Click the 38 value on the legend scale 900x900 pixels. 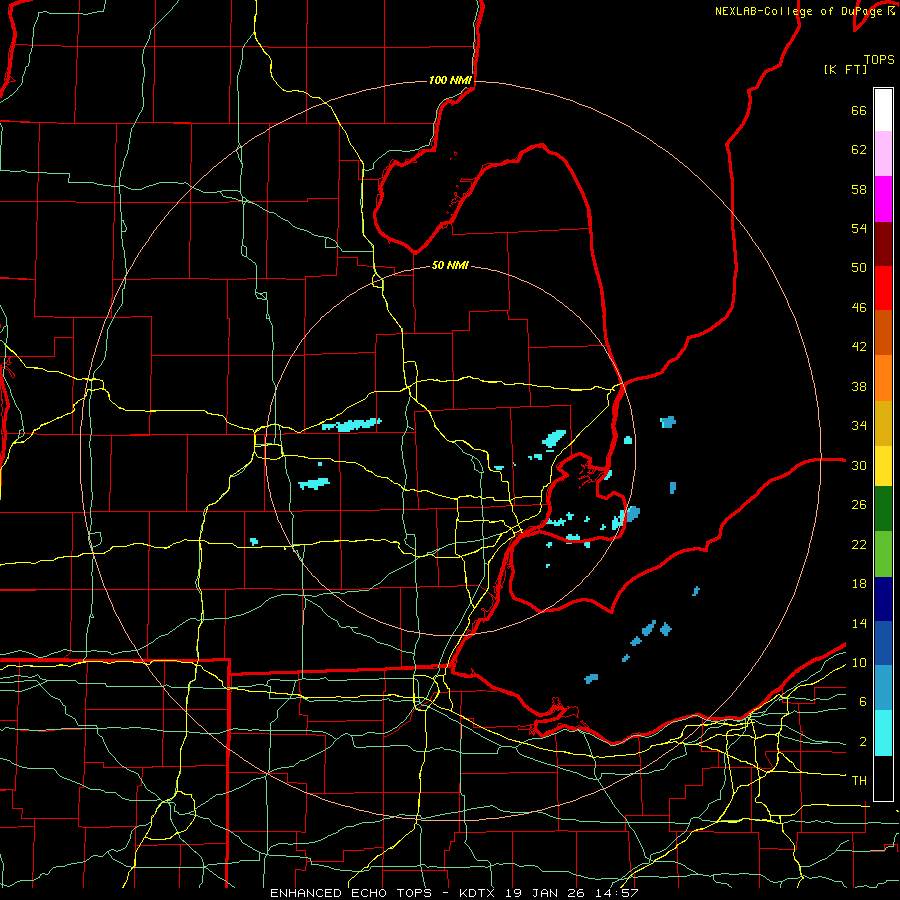point(859,386)
